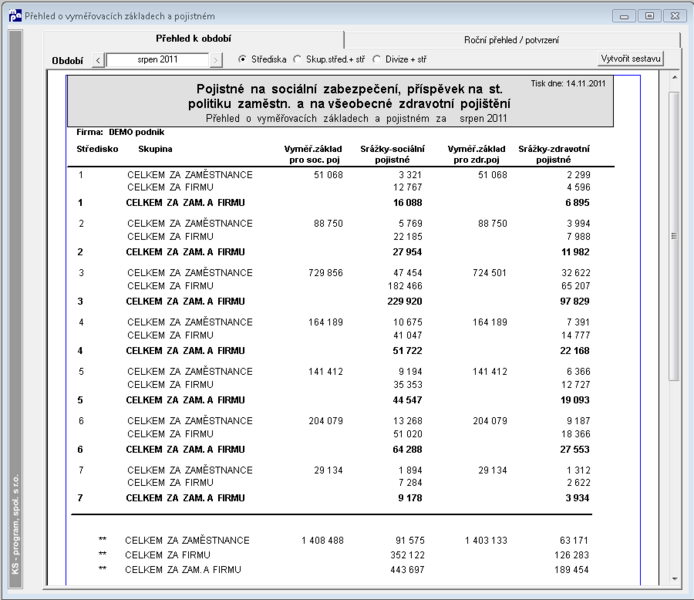
Task: Maximize the Přehled window
Action: point(649,16)
